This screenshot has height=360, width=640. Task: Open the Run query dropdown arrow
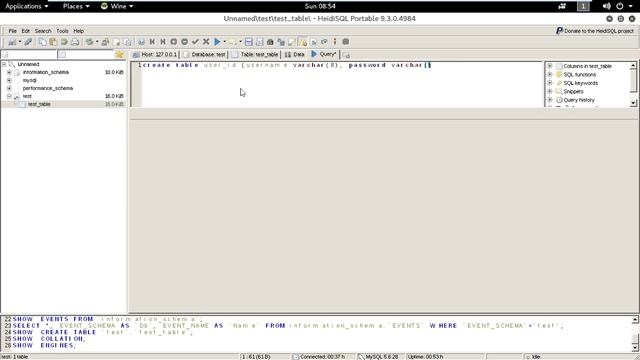pyautogui.click(x=224, y=42)
